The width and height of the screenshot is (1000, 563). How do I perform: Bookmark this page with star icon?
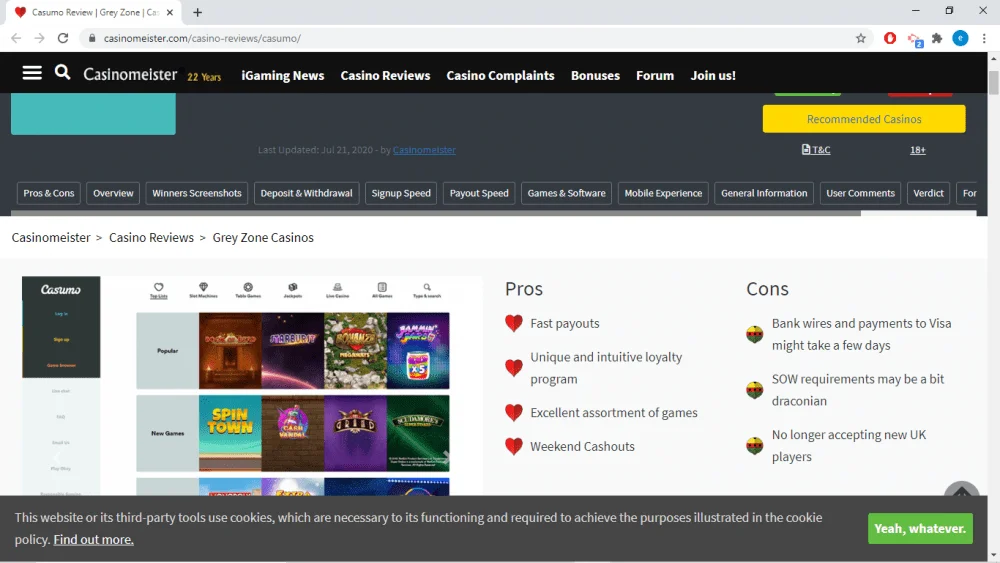pos(860,38)
